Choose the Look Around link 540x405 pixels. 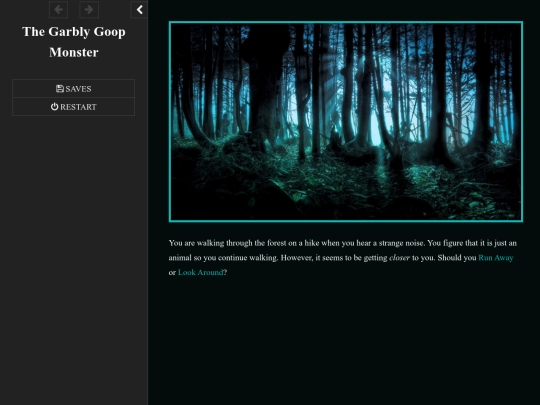coord(200,272)
